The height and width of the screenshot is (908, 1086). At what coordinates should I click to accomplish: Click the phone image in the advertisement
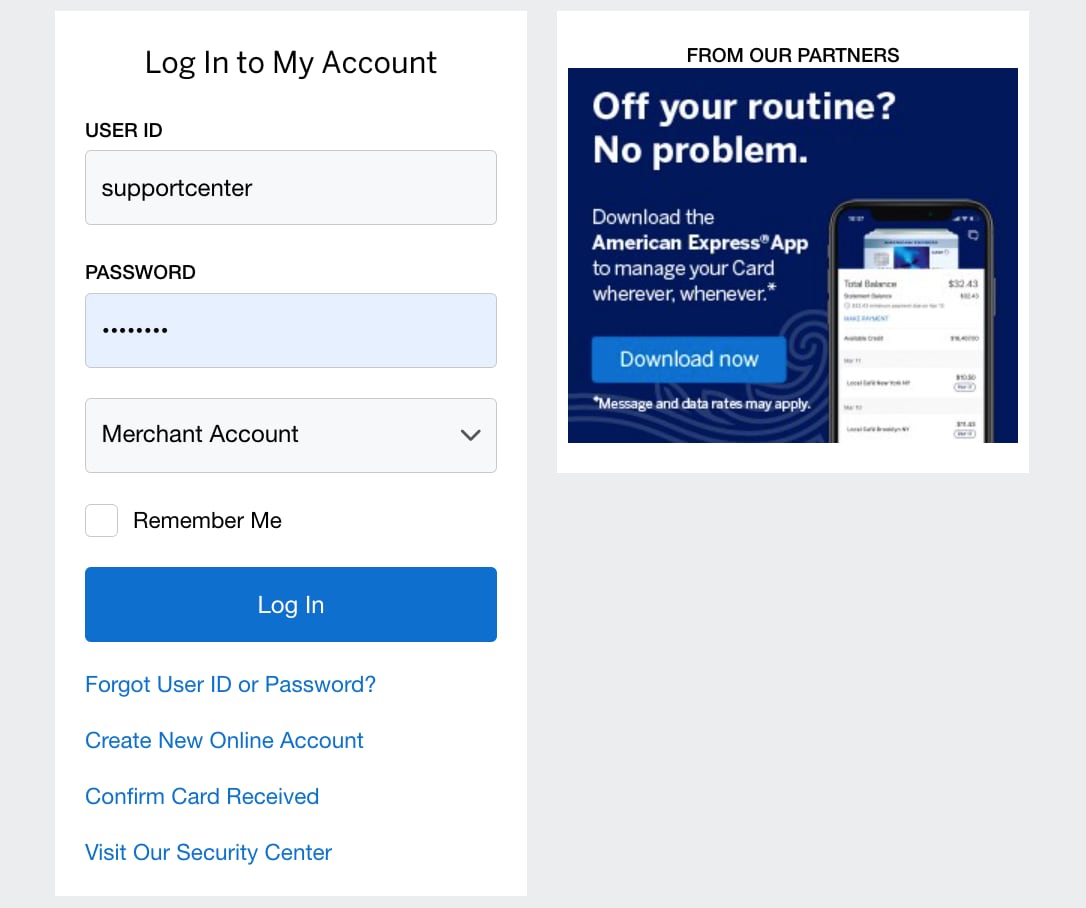[910, 320]
